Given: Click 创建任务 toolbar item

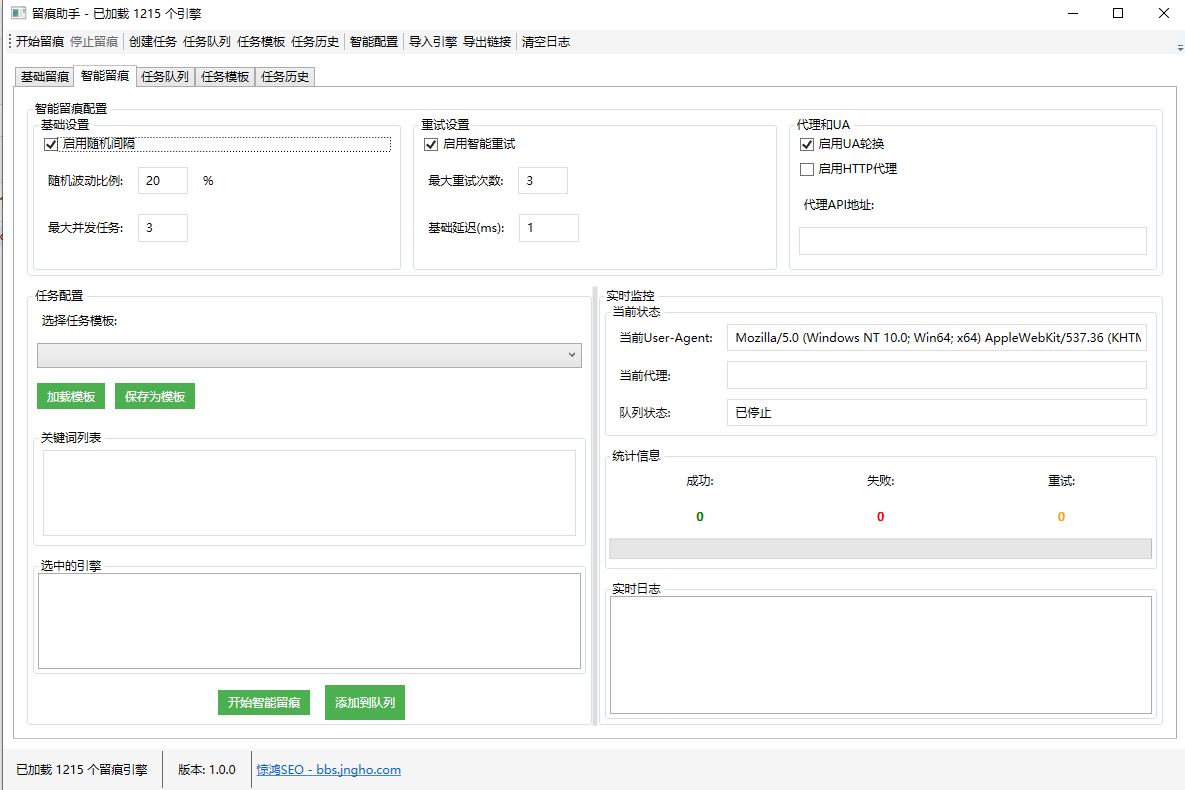Looking at the screenshot, I should click(x=152, y=42).
